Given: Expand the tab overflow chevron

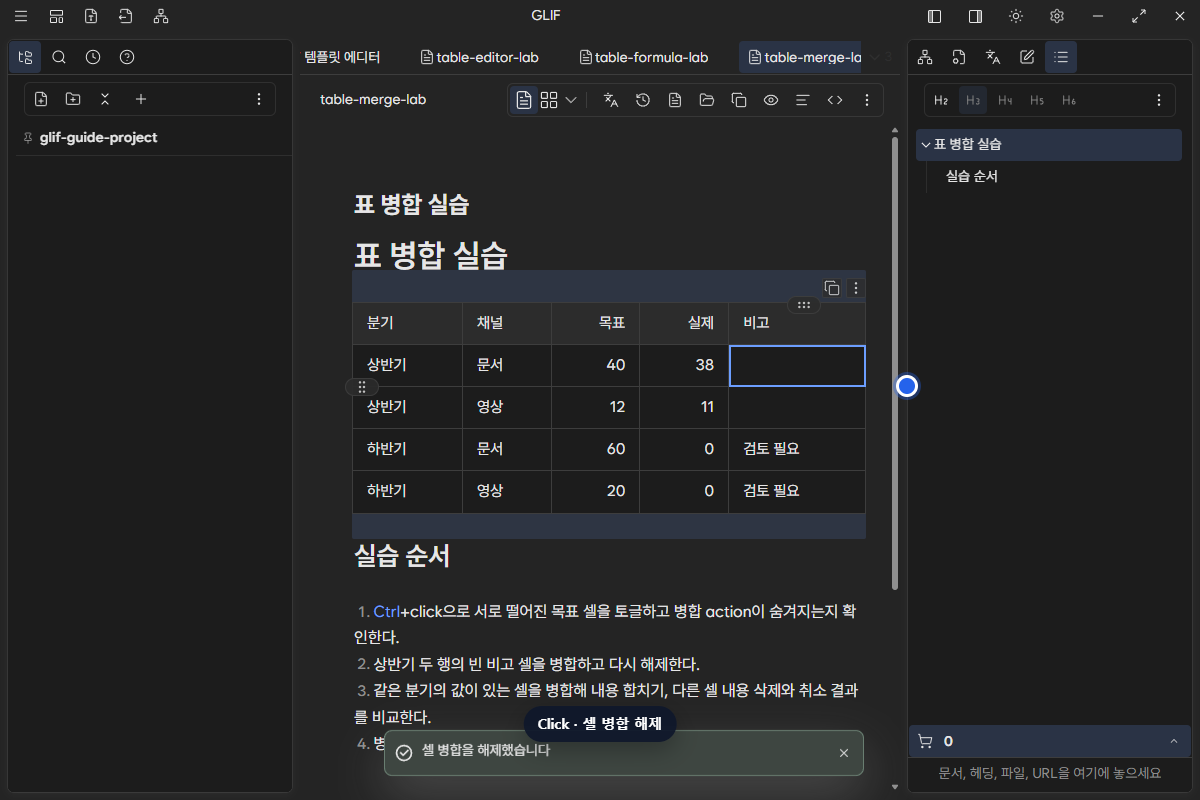Looking at the screenshot, I should tap(875, 57).
